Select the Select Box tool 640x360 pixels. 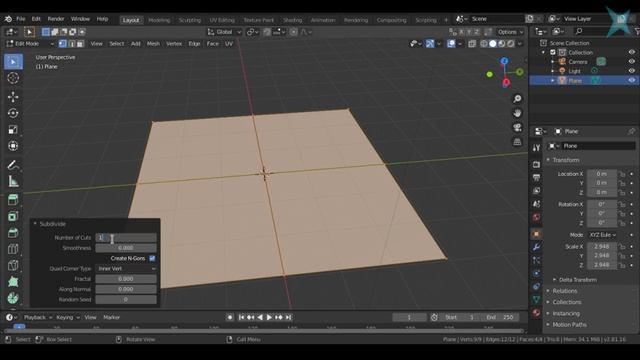click(x=13, y=62)
